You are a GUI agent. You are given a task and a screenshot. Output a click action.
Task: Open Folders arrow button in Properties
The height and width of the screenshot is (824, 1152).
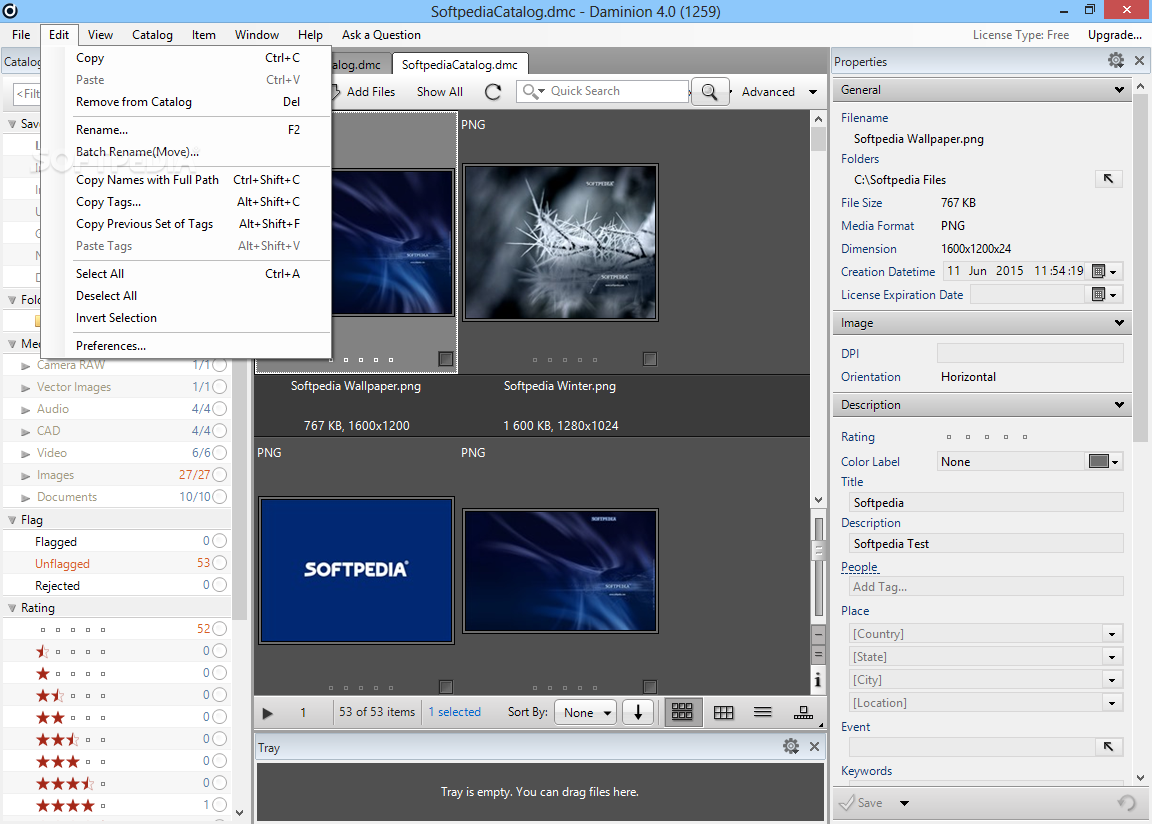pos(1108,178)
